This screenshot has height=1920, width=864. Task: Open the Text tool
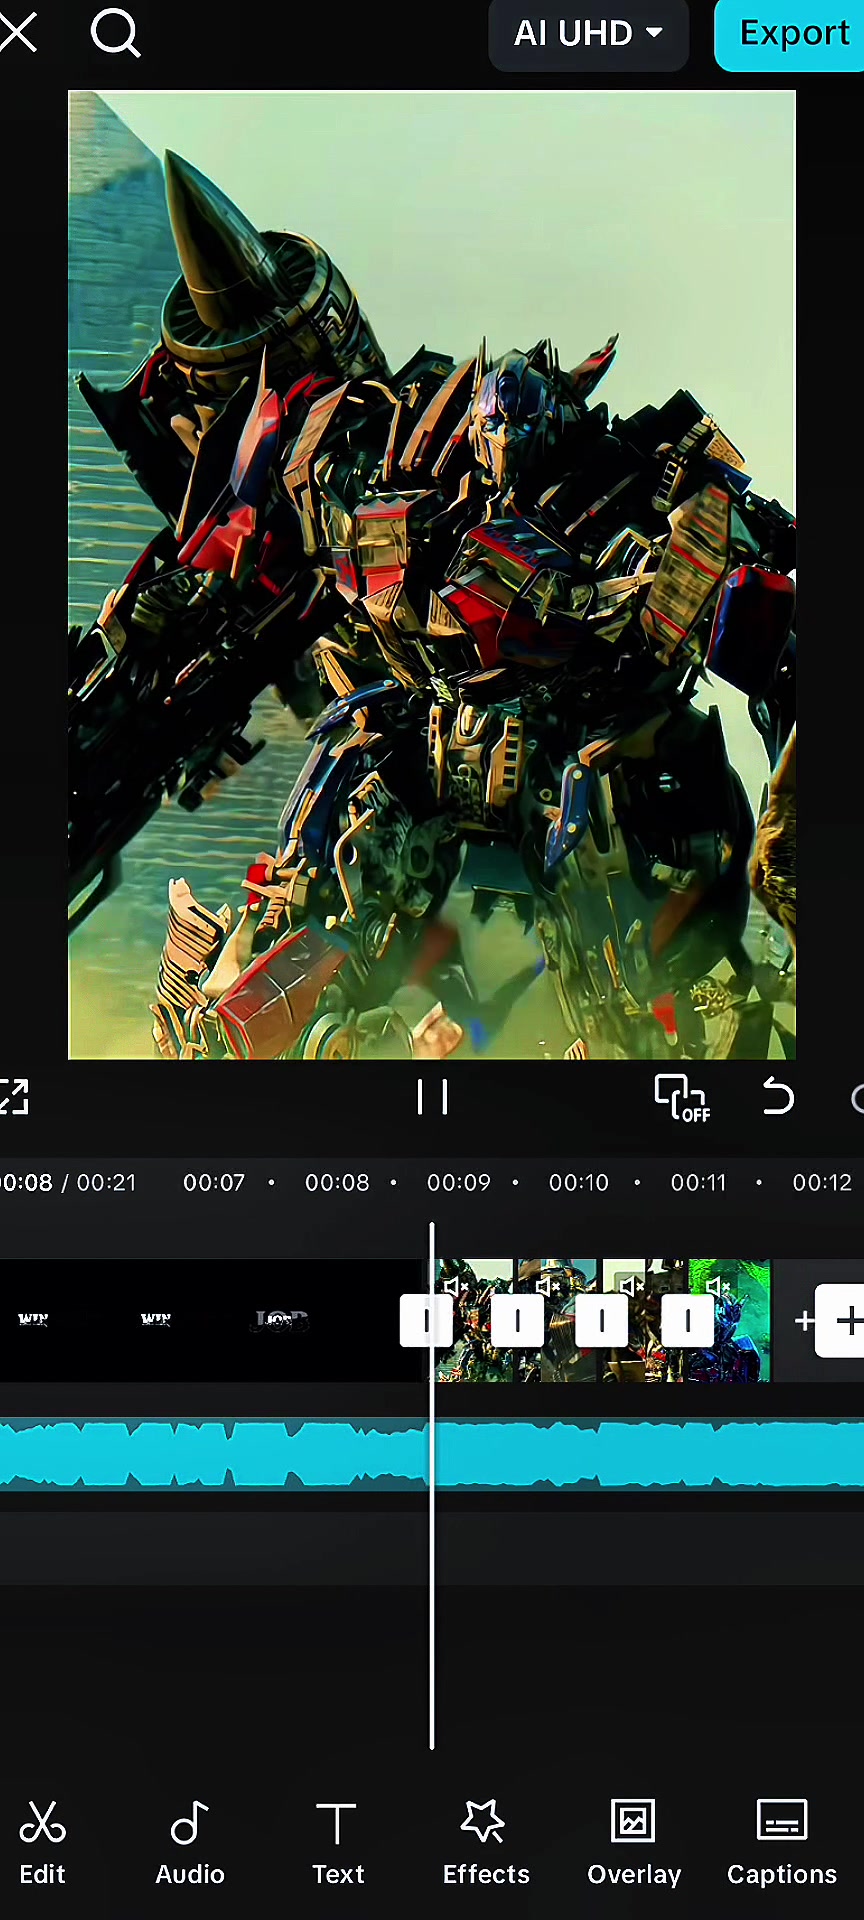point(337,1842)
